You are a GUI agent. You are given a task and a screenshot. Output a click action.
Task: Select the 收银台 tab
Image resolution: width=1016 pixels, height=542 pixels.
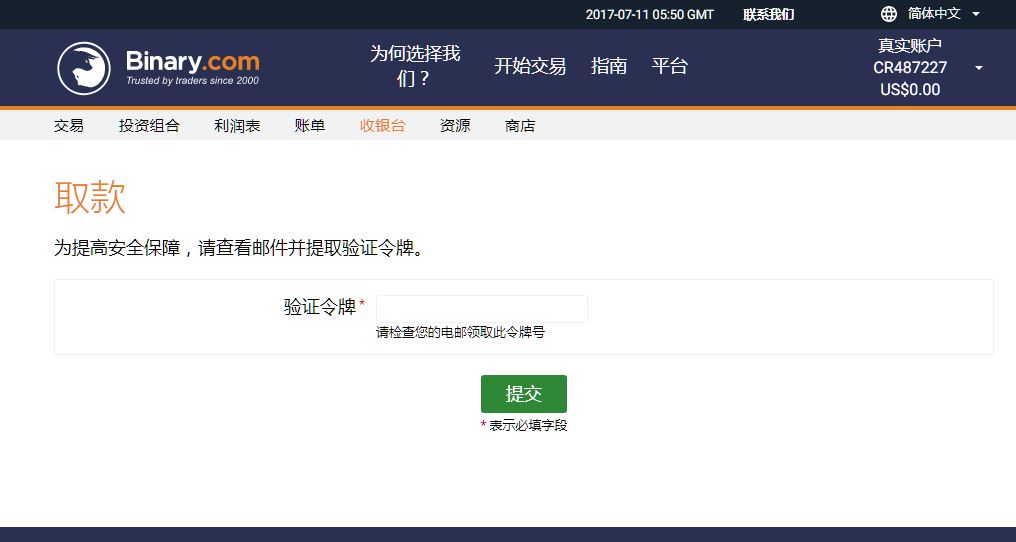pos(383,126)
